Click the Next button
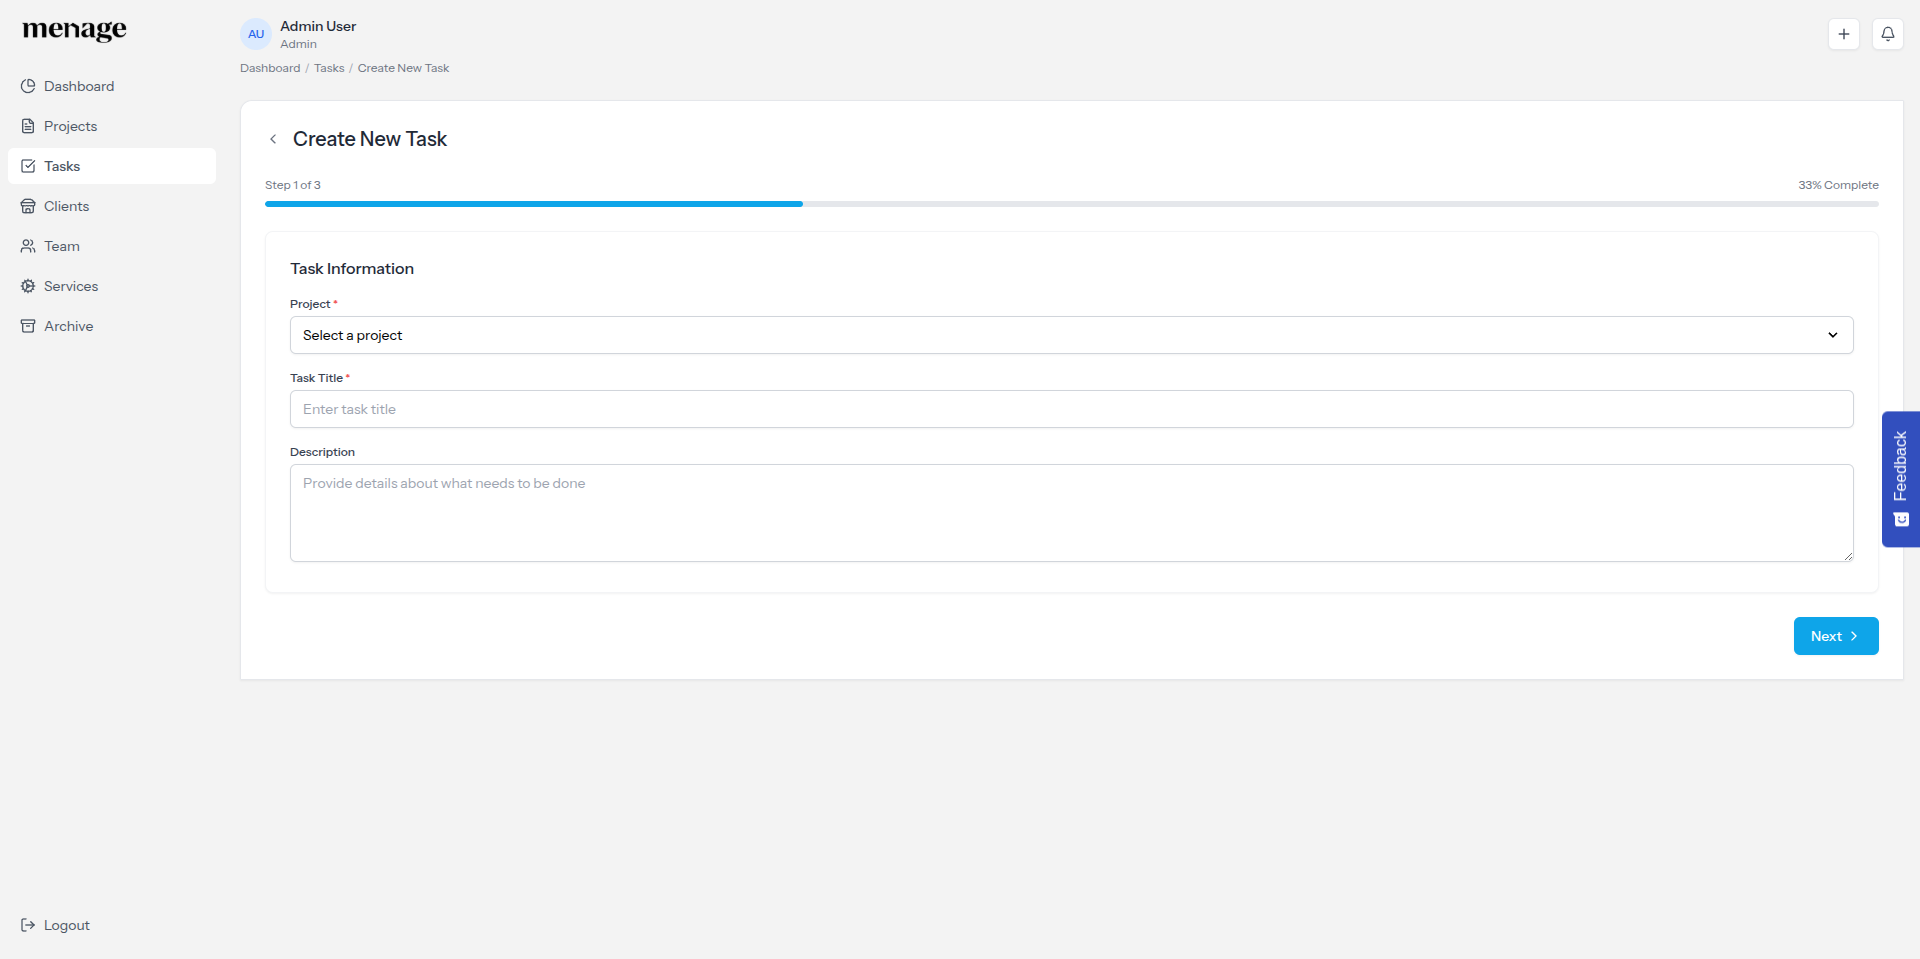The image size is (1920, 959). click(1836, 636)
